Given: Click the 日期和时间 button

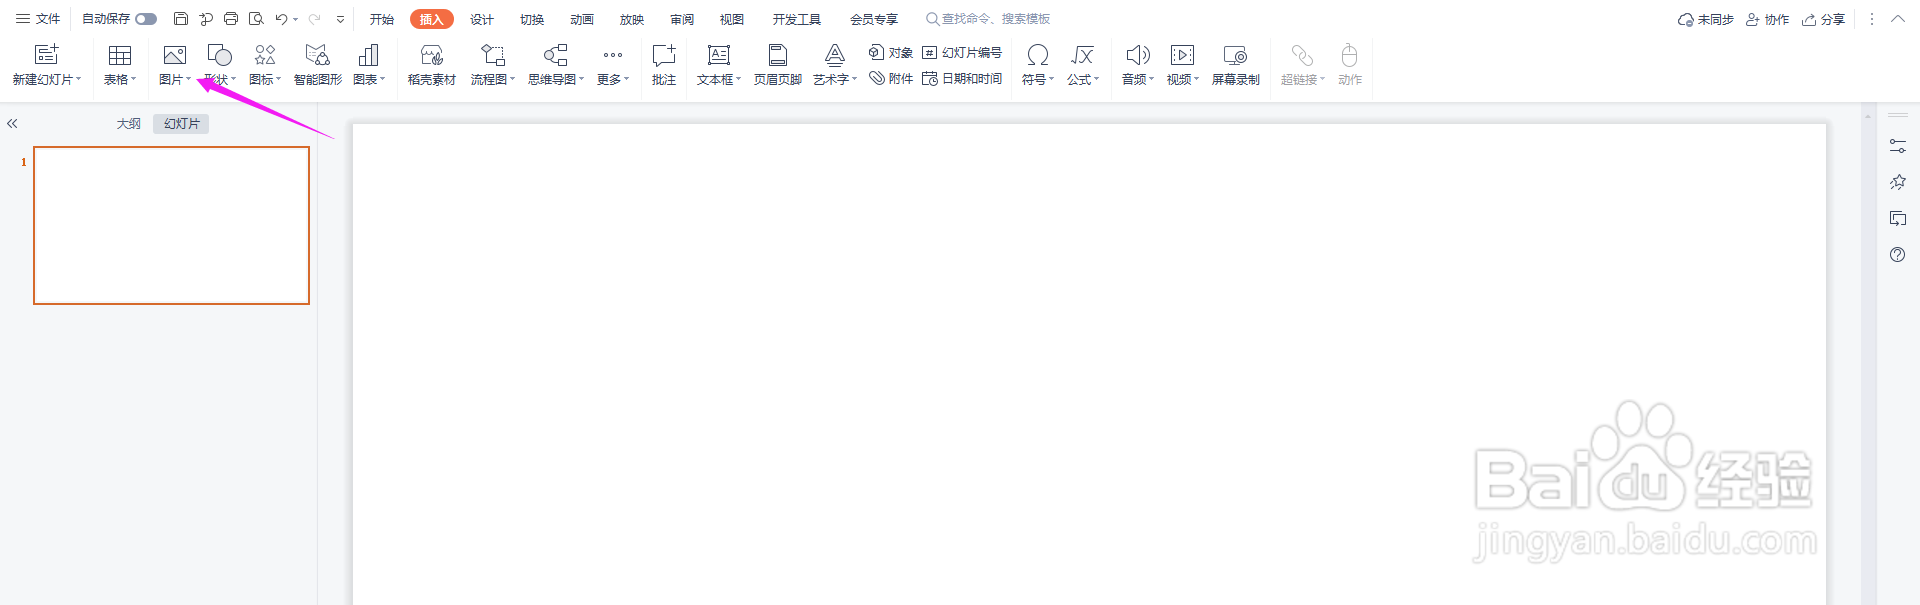Looking at the screenshot, I should (962, 79).
